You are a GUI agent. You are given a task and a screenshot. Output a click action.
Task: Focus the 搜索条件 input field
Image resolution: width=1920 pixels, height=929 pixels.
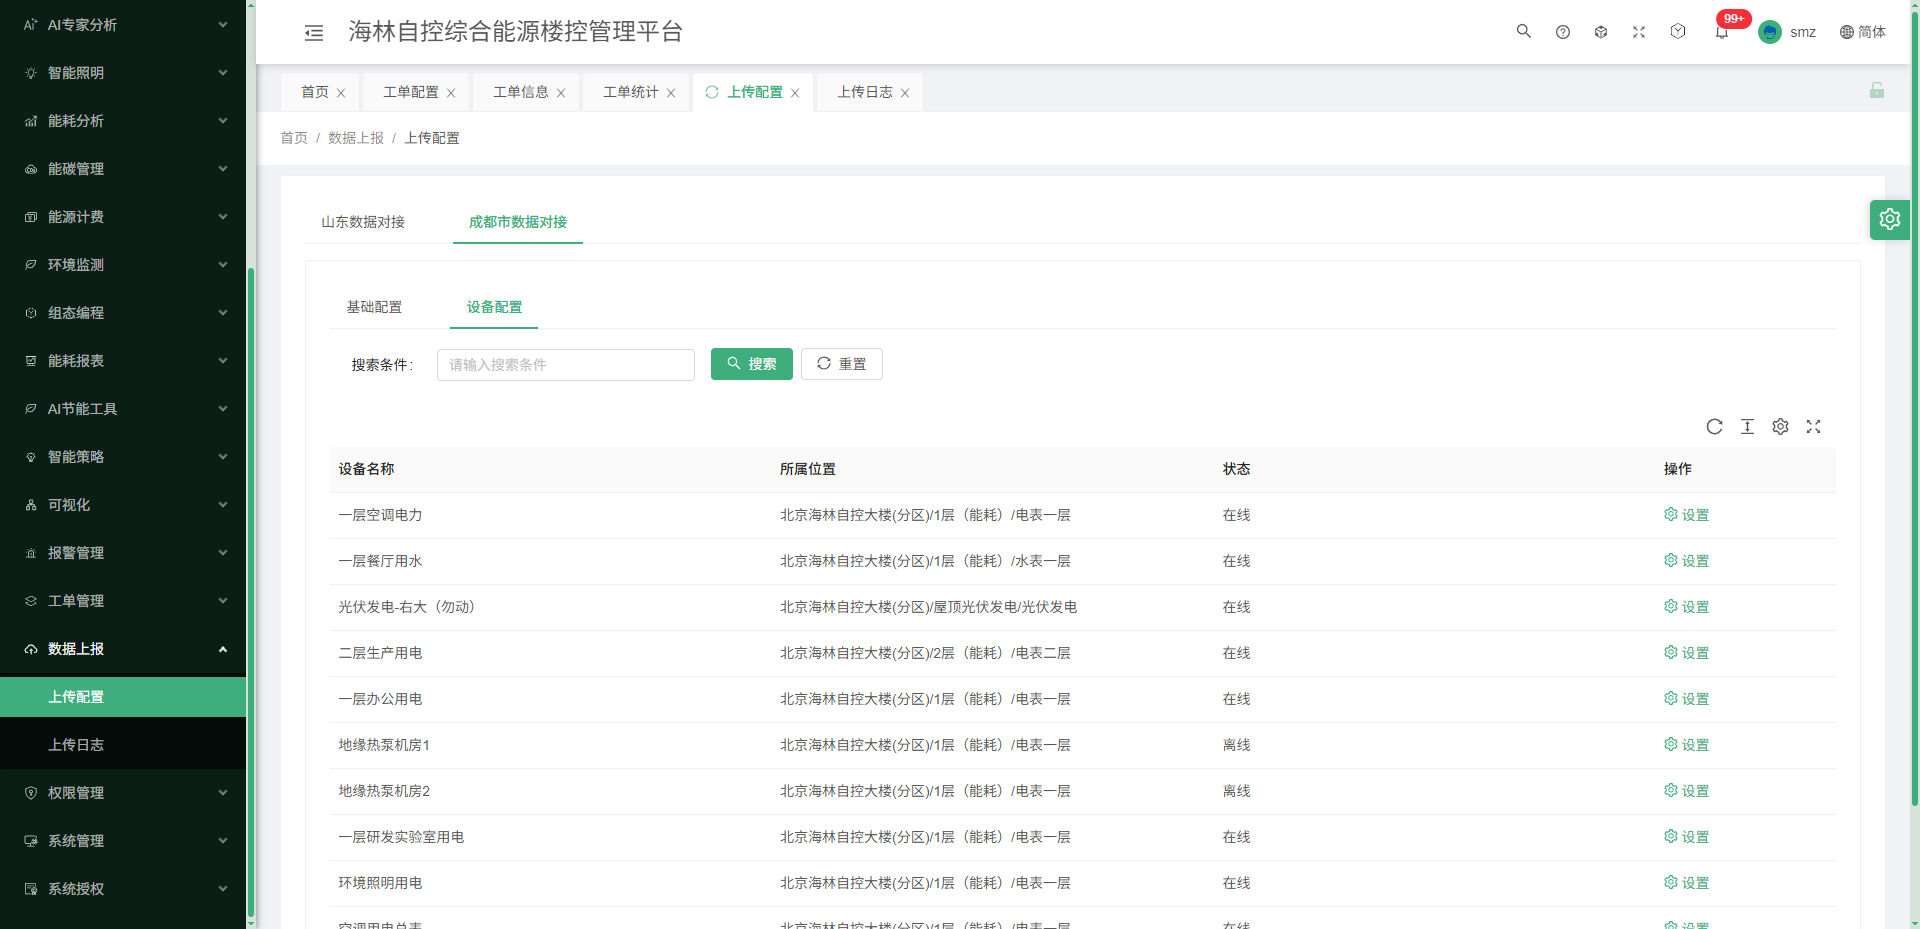[566, 365]
